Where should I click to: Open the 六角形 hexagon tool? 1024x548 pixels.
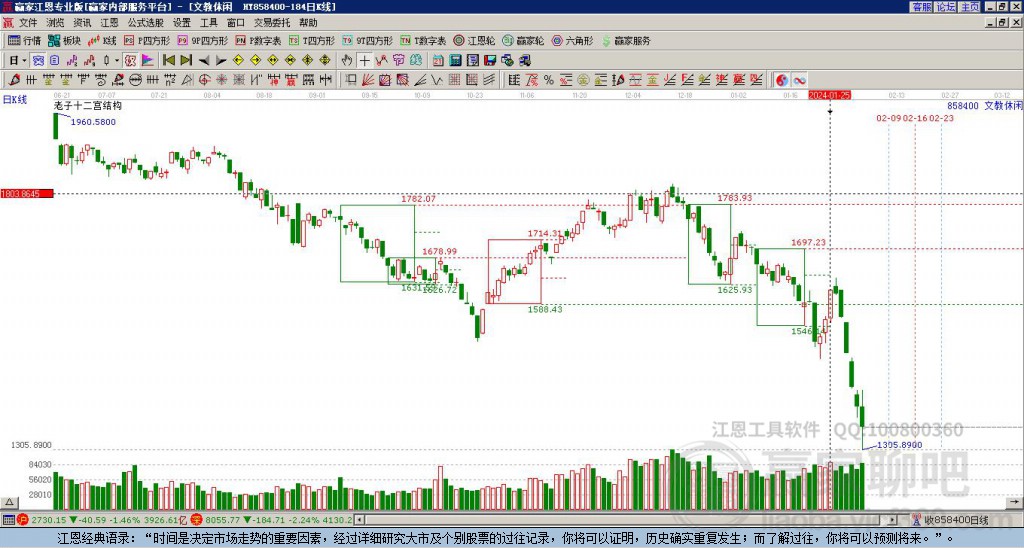[x=572, y=40]
